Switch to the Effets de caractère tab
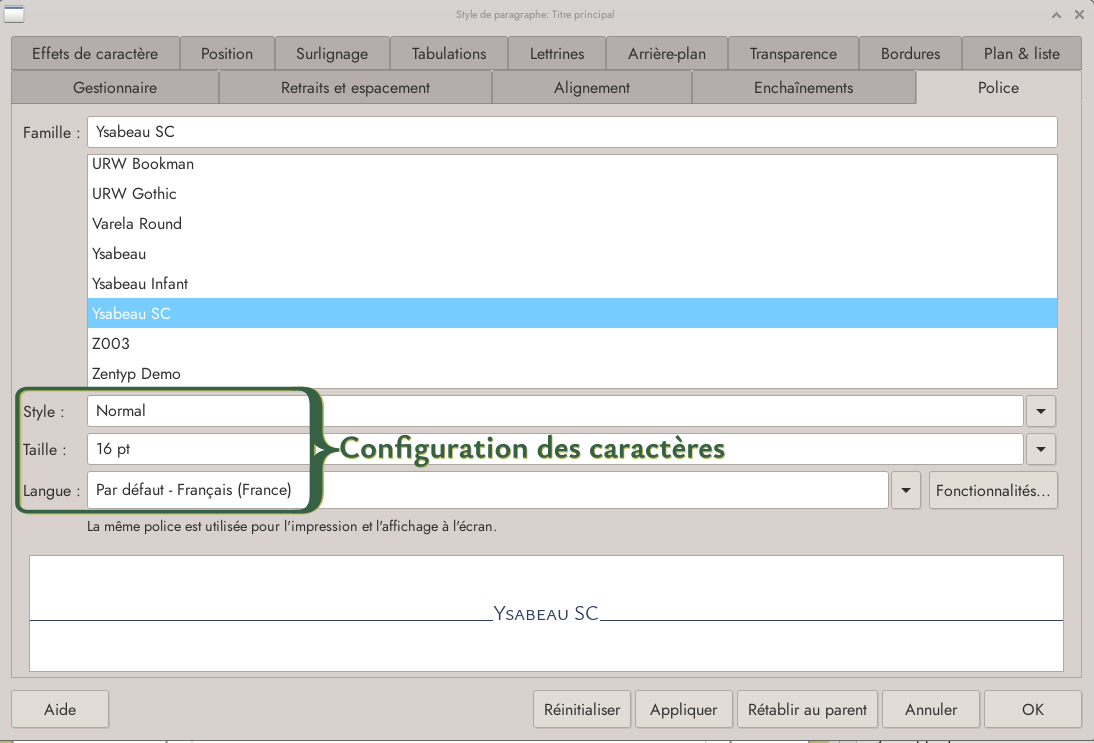The width and height of the screenshot is (1094, 743). (95, 54)
